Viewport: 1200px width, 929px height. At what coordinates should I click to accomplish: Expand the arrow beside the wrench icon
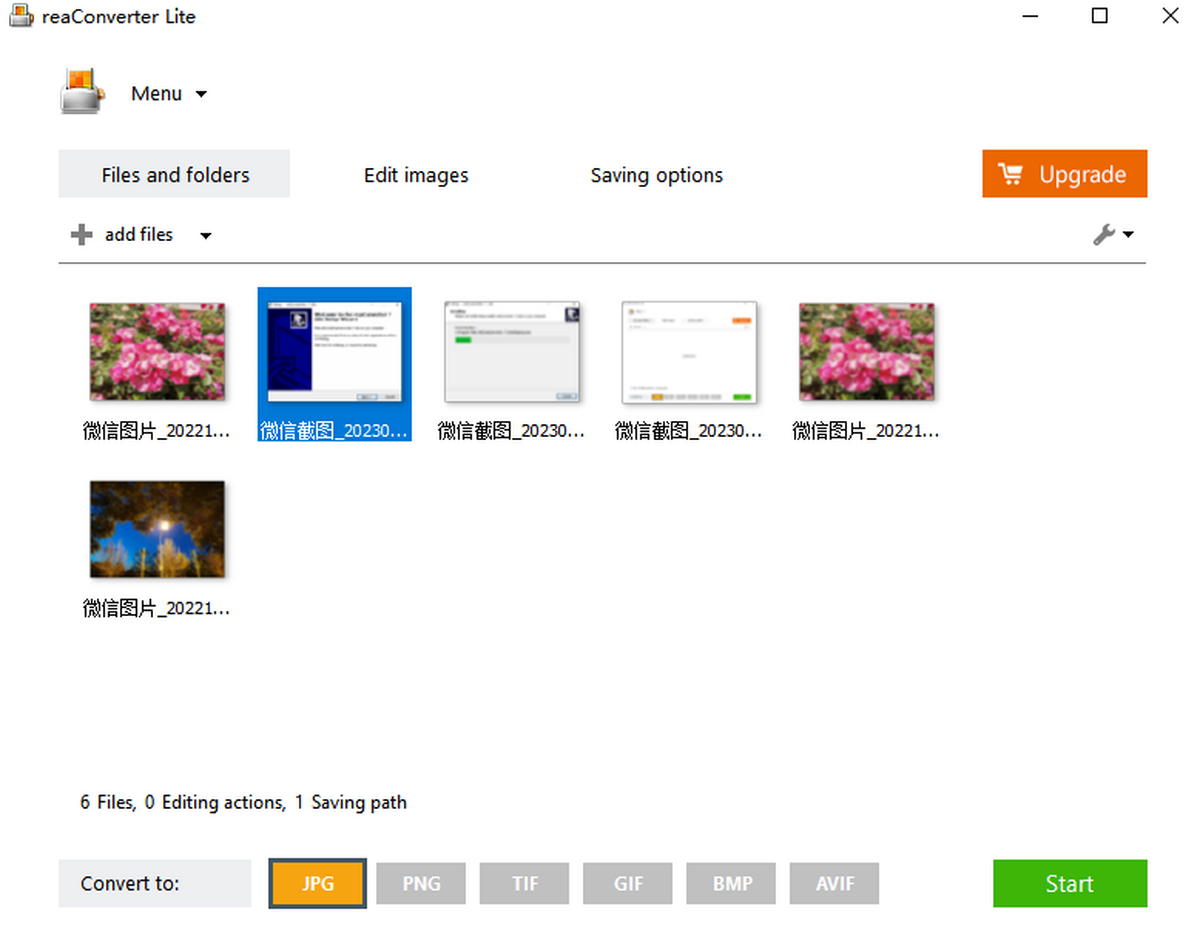[1129, 235]
